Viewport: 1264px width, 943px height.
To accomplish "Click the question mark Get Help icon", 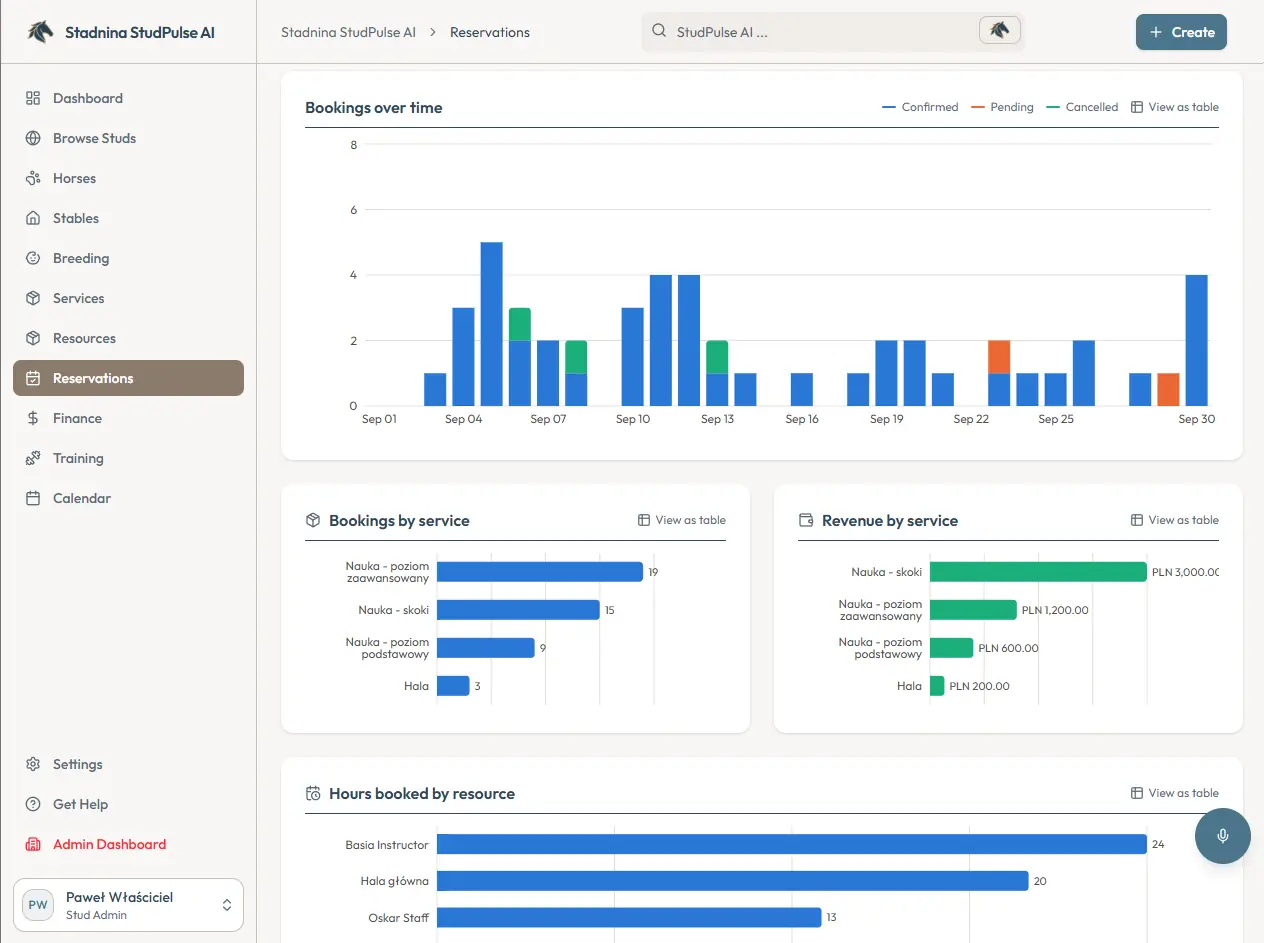I will click(33, 804).
